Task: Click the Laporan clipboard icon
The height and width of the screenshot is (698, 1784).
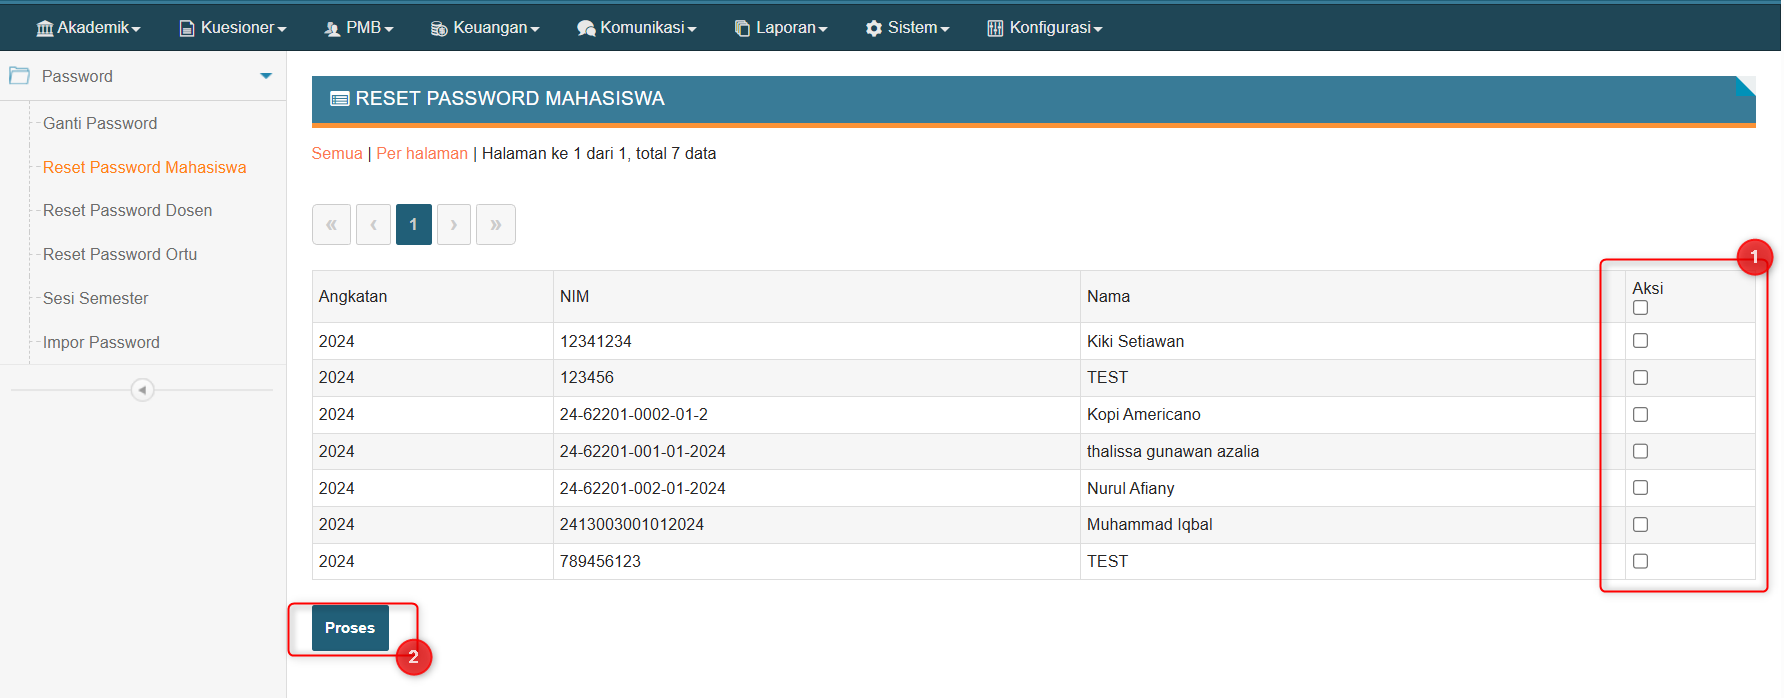Action: (x=742, y=29)
